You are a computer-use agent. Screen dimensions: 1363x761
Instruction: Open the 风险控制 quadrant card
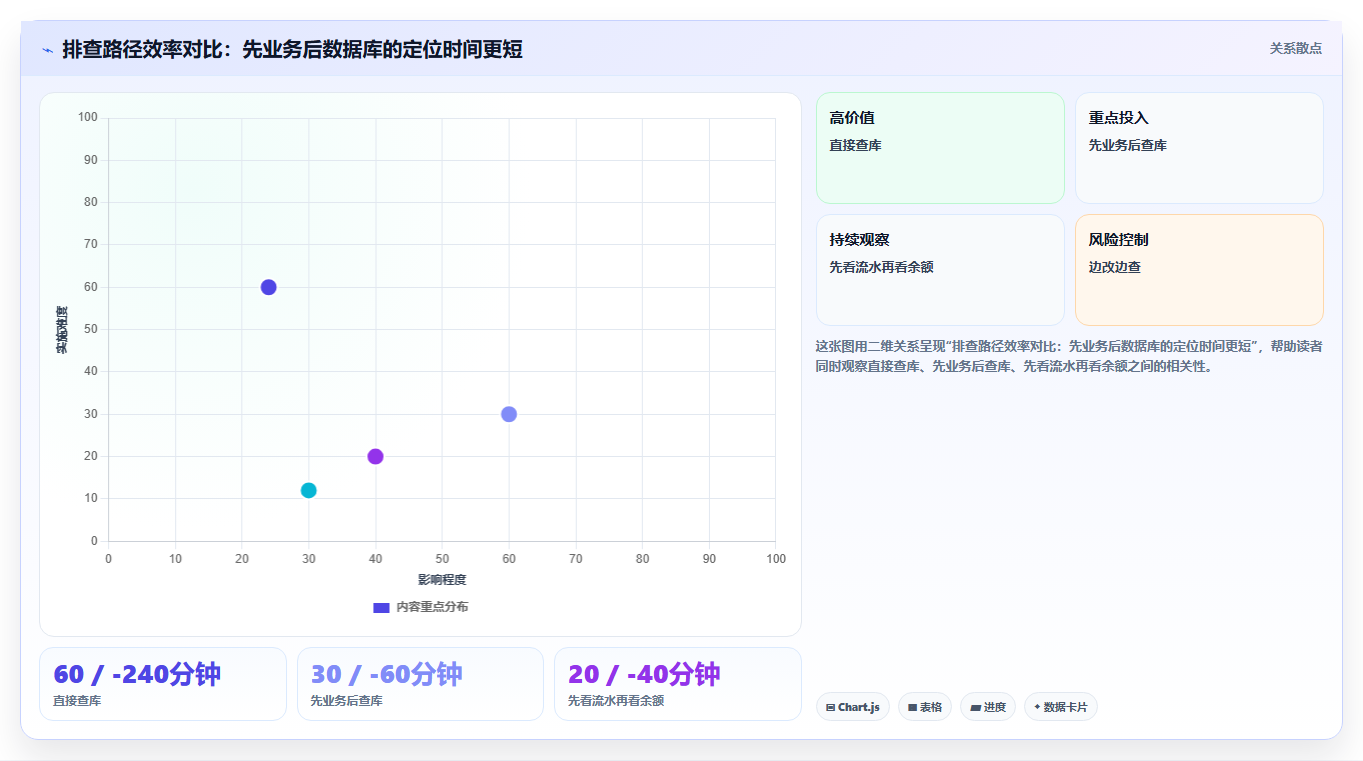(x=1199, y=270)
